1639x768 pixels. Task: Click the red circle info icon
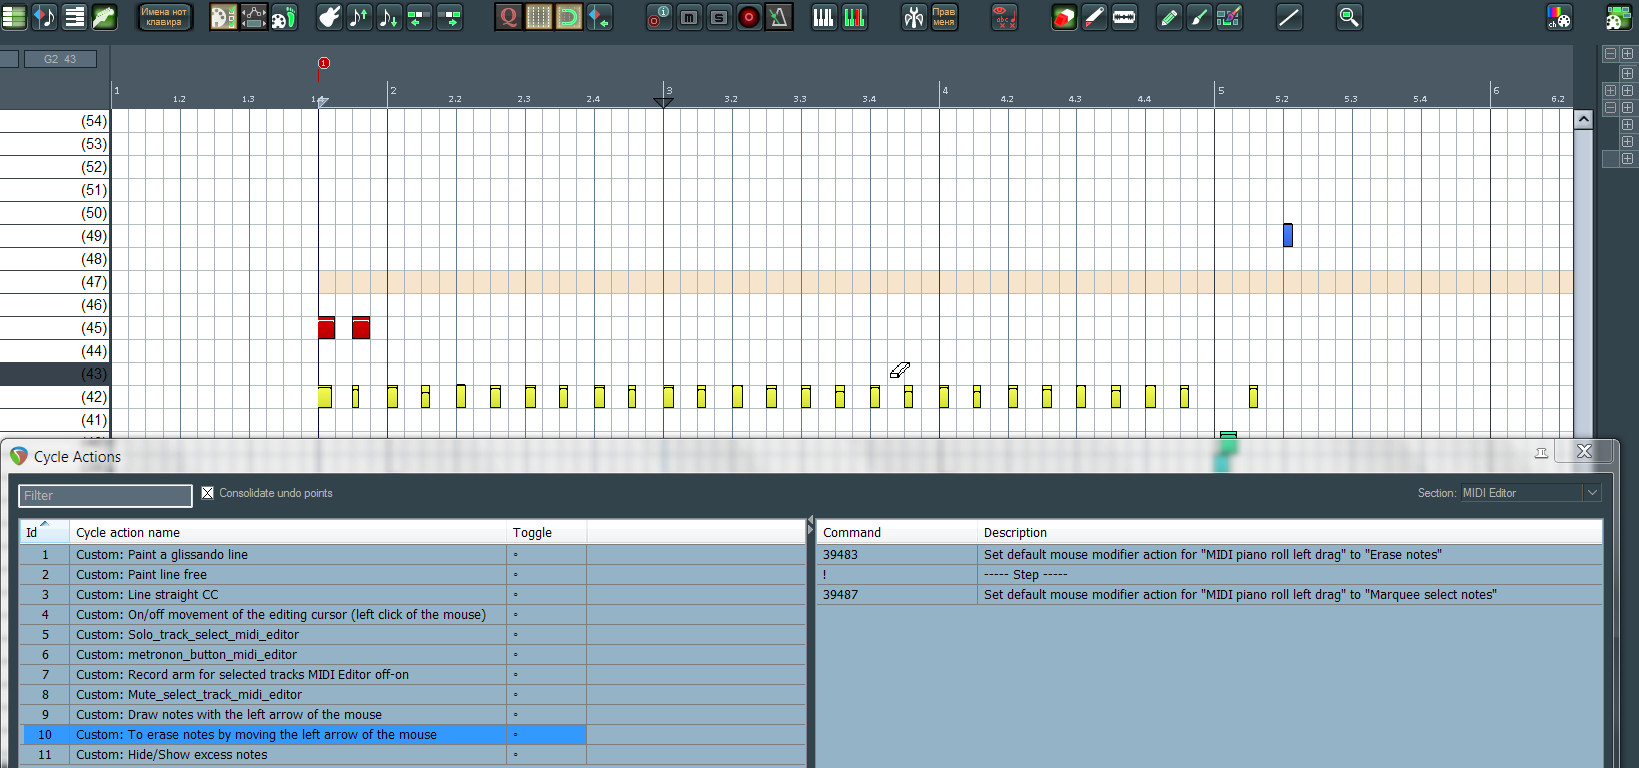click(659, 17)
